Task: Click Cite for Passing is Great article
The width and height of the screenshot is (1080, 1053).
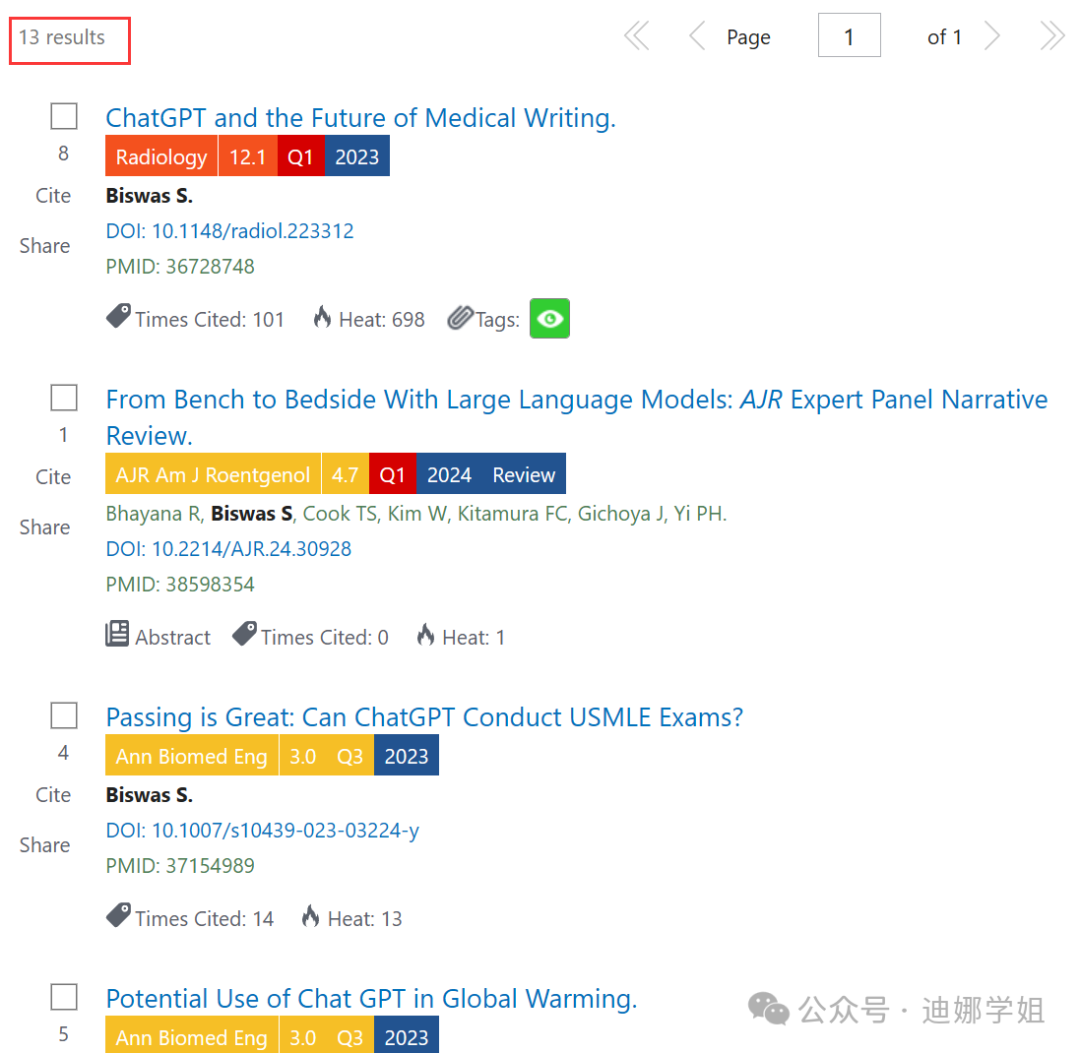Action: (53, 795)
